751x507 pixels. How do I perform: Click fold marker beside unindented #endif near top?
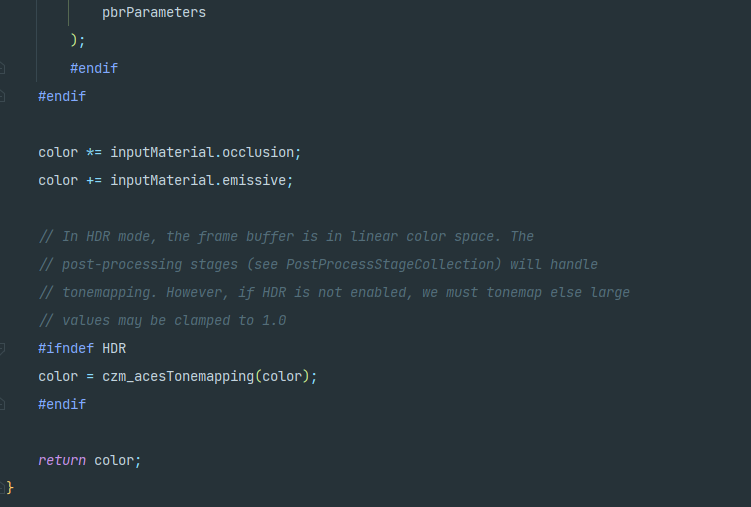pos(2,96)
